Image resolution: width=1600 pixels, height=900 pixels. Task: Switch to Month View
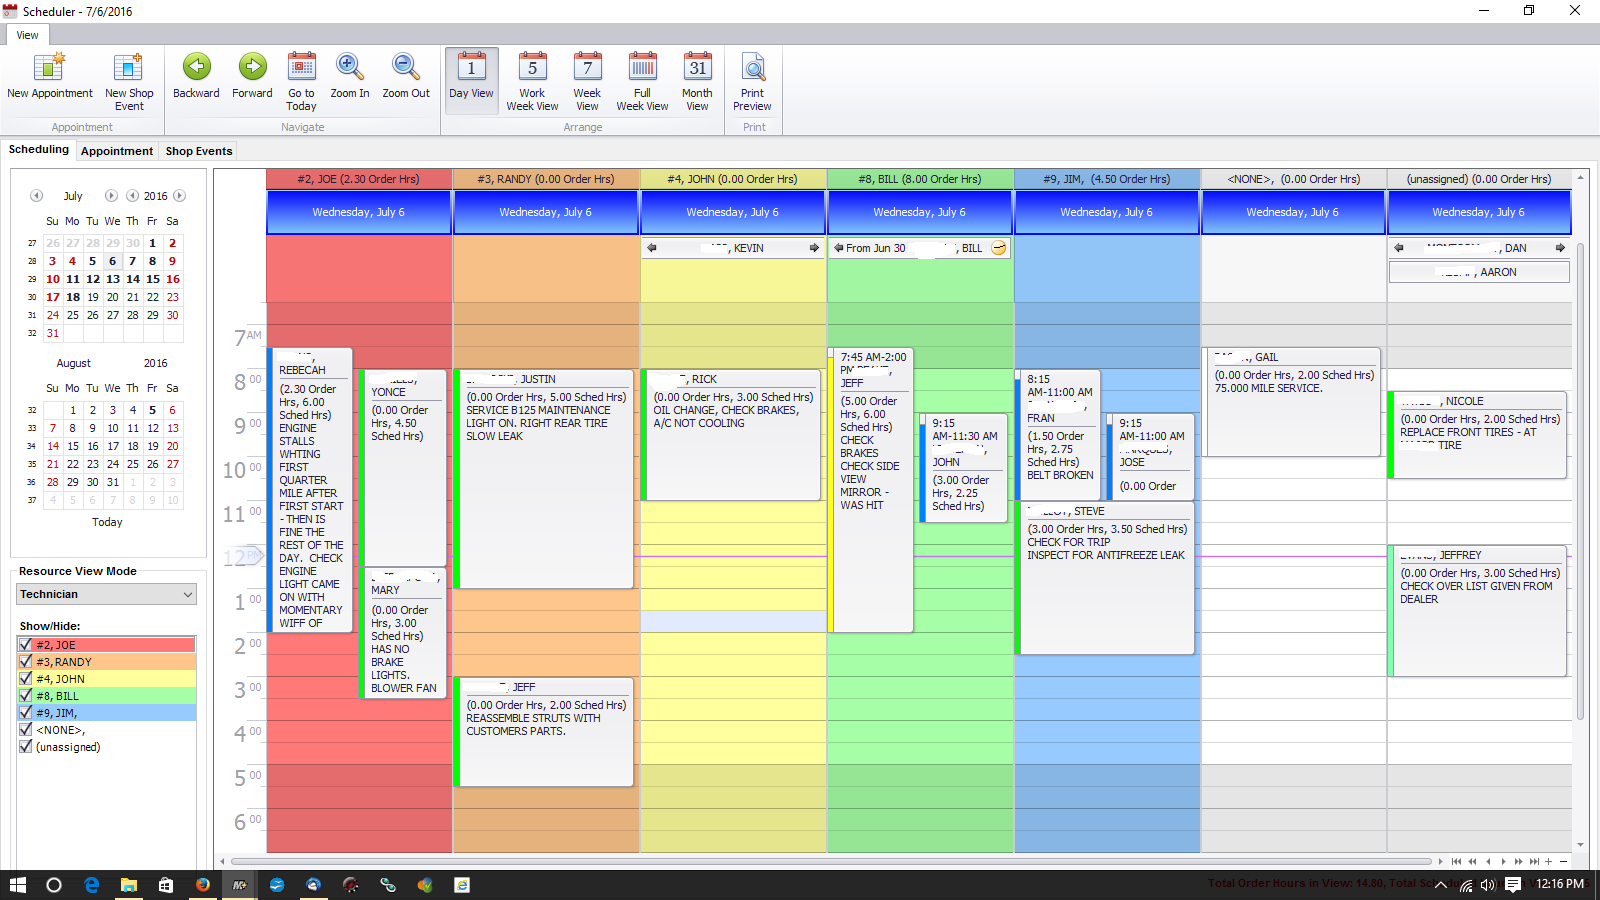697,80
